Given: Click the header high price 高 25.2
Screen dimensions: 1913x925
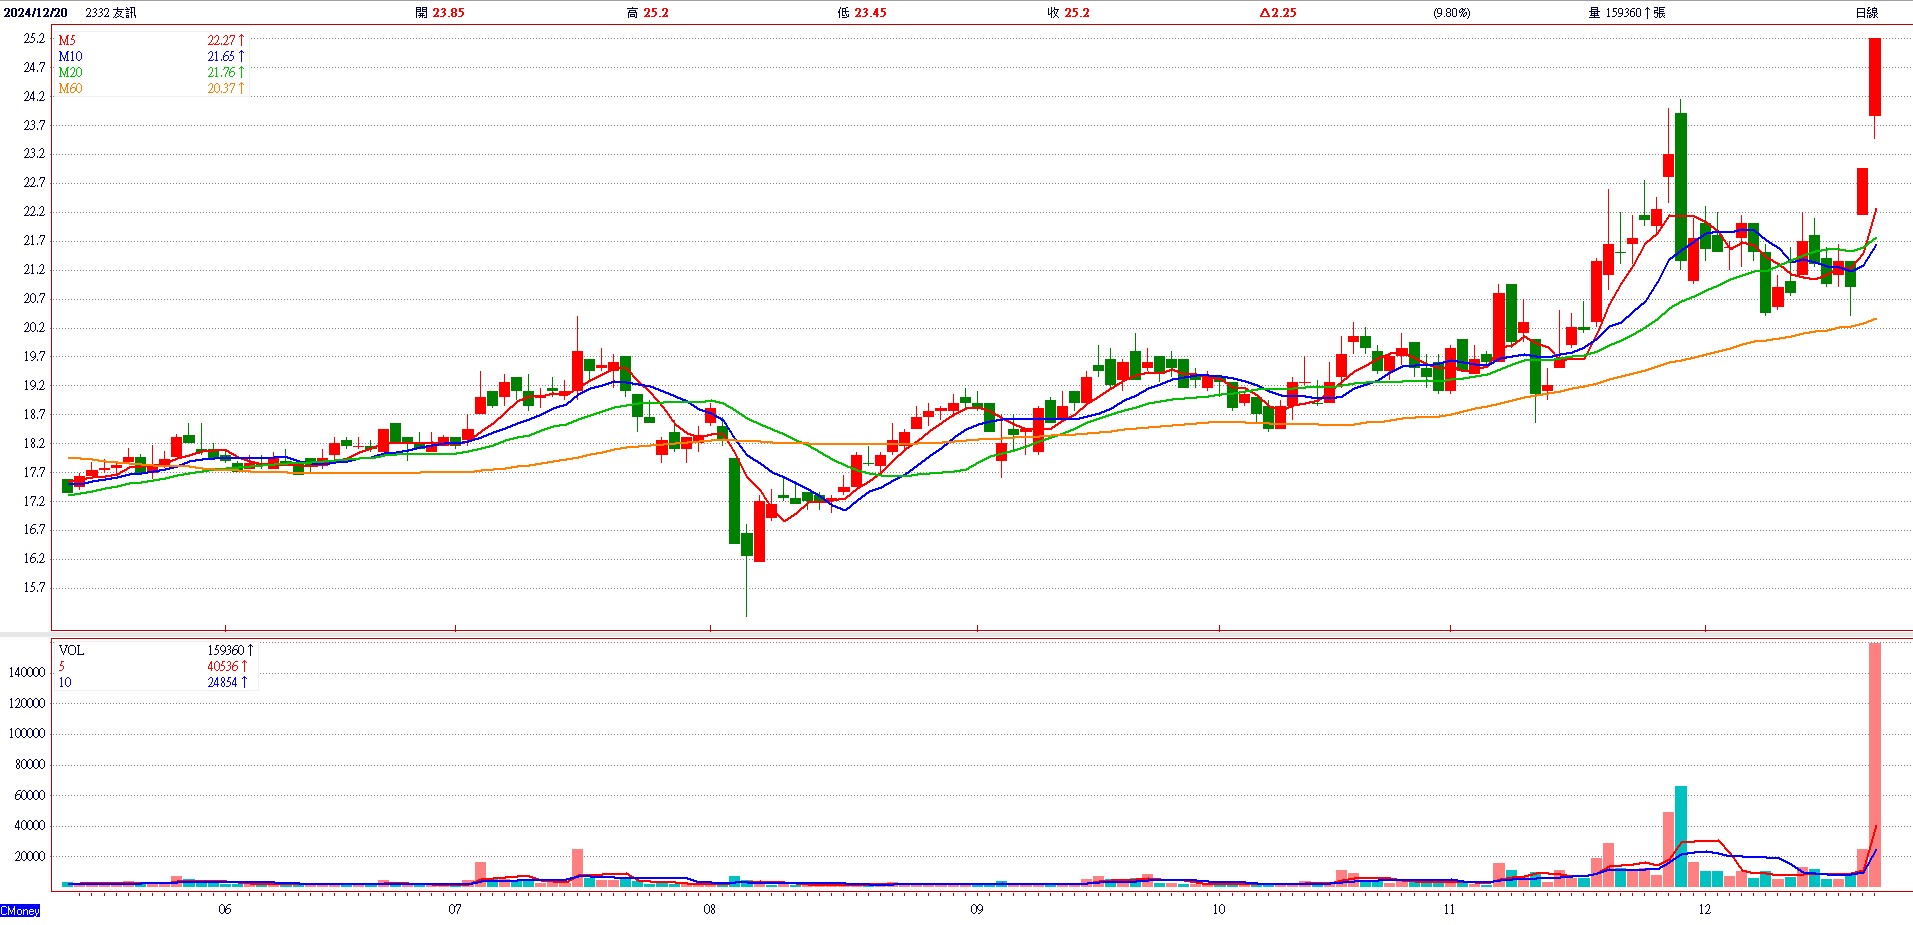Looking at the screenshot, I should point(648,13).
